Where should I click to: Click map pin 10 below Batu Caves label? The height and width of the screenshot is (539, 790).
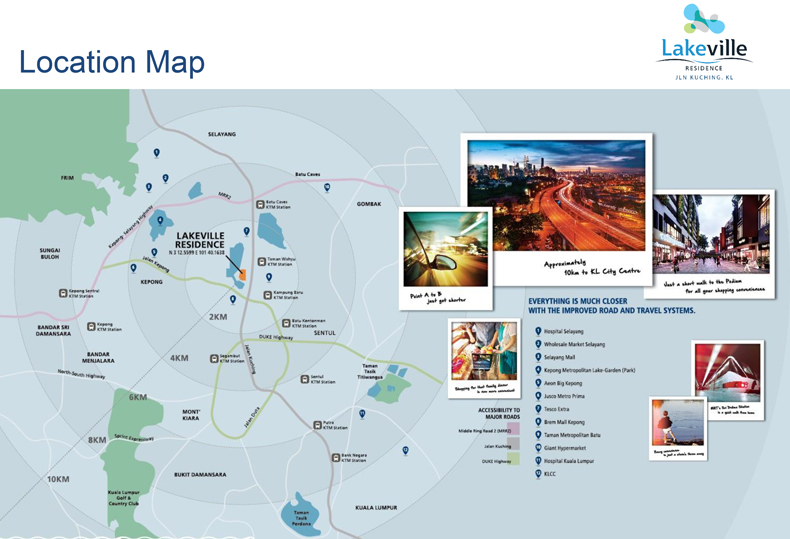[327, 188]
